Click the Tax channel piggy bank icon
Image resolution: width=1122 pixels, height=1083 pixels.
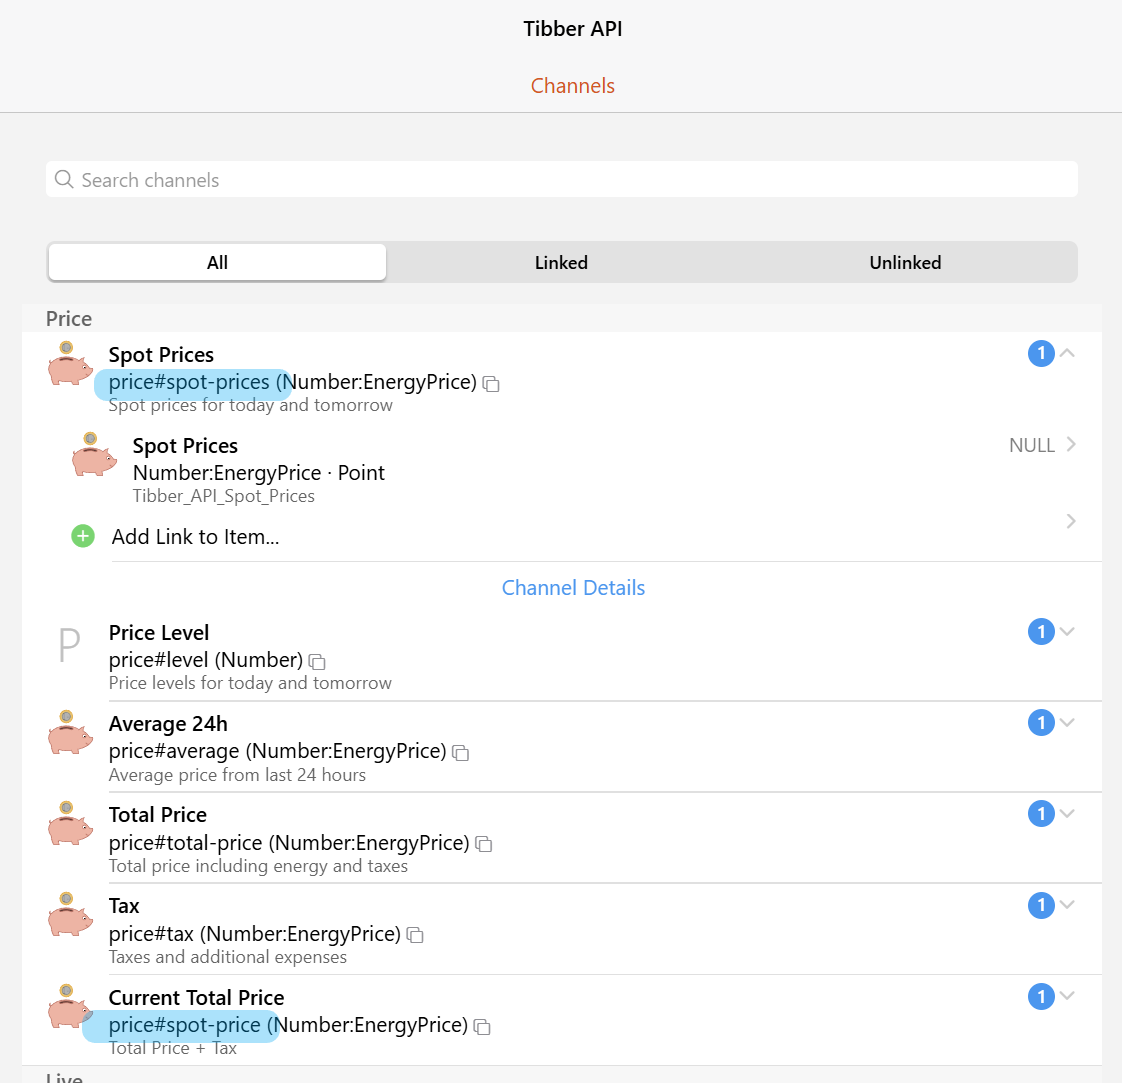(70, 914)
